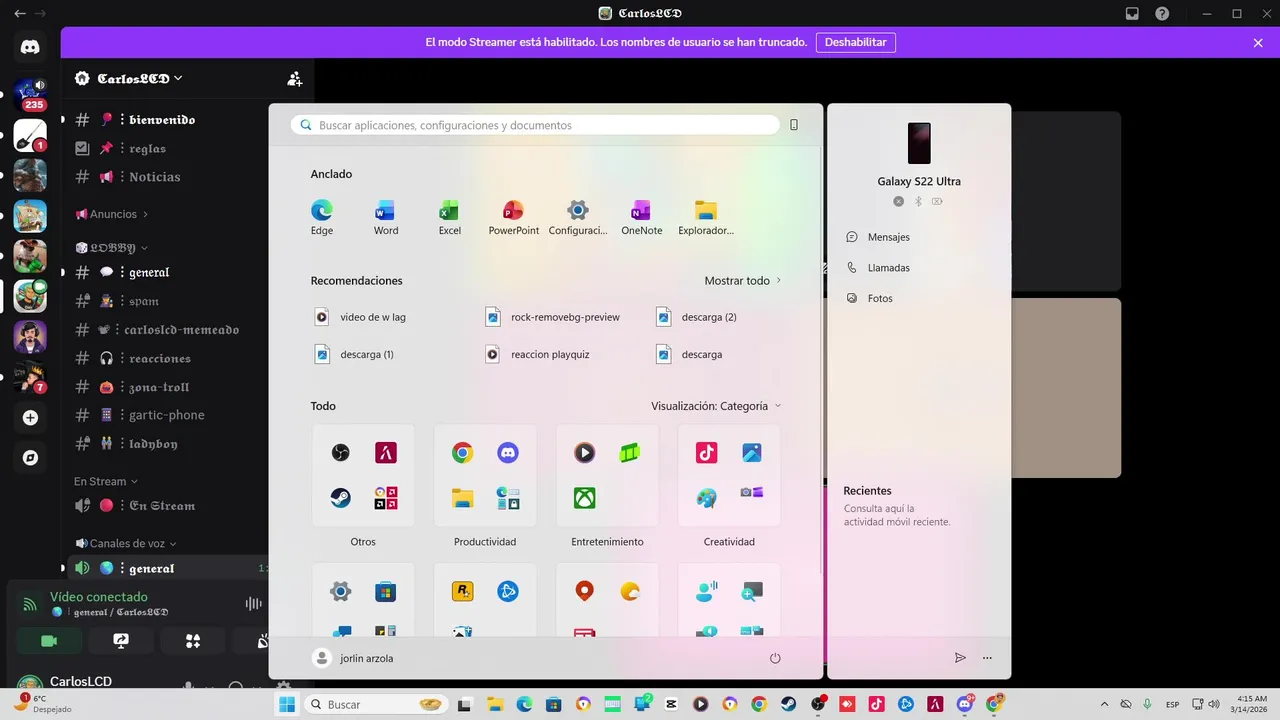Open Excel in the Start menu
1280x720 pixels.
[x=449, y=217]
